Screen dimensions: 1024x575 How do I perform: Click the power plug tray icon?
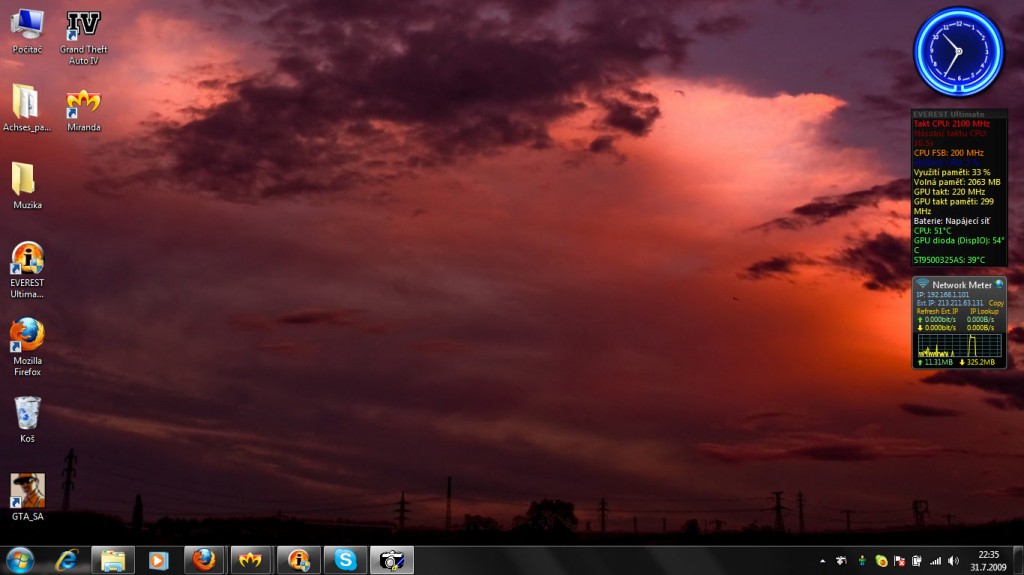pyautogui.click(x=917, y=561)
